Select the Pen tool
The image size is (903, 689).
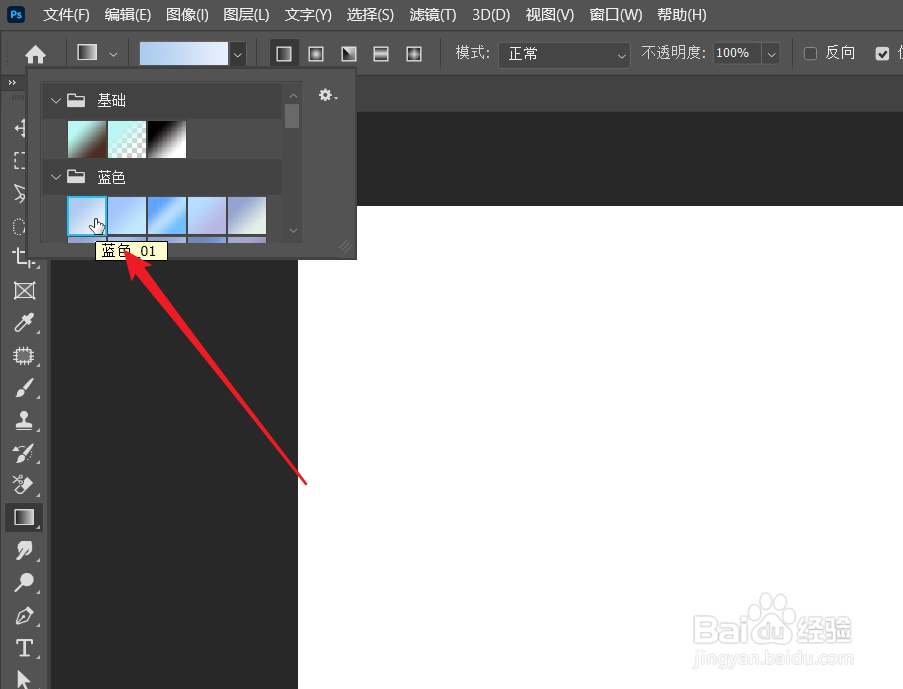click(x=24, y=615)
